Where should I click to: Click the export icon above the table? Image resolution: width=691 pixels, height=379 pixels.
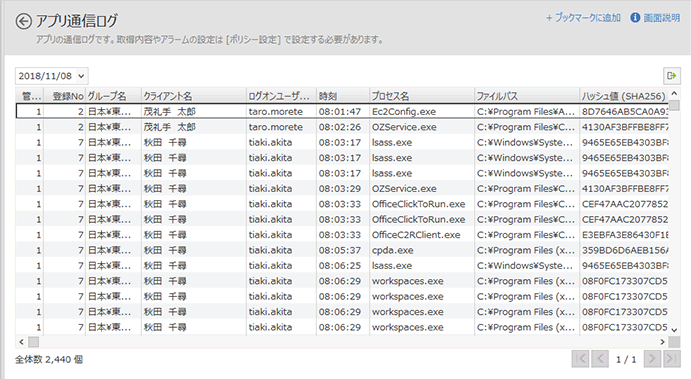tap(672, 76)
